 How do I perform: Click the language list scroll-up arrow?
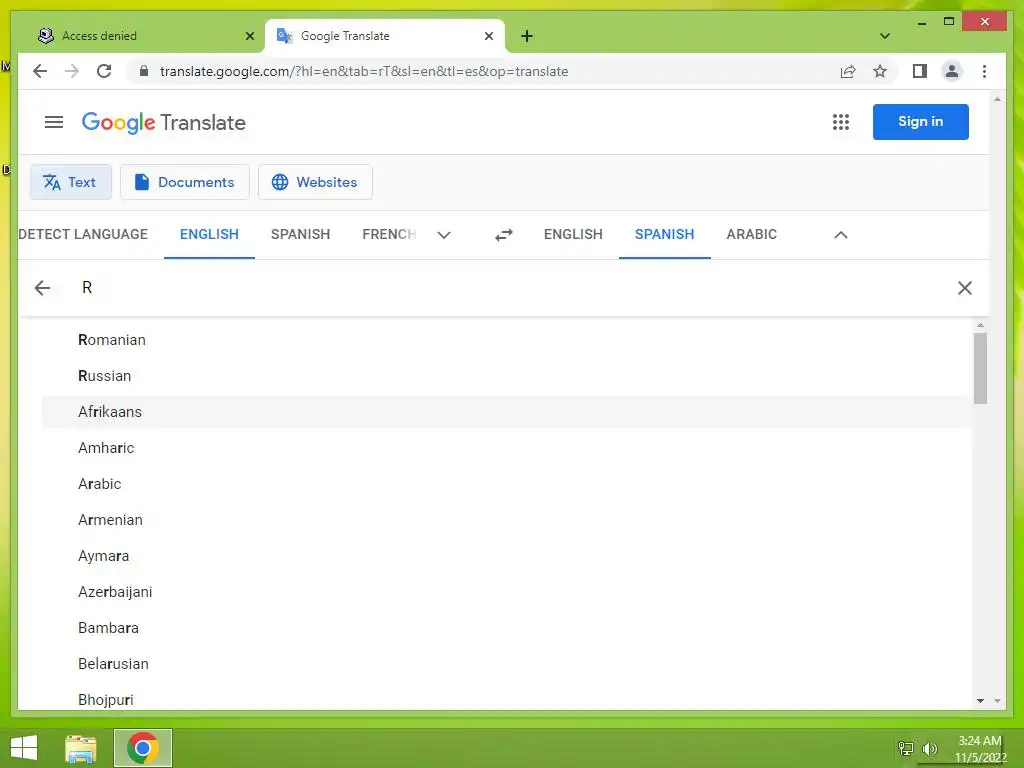click(980, 325)
